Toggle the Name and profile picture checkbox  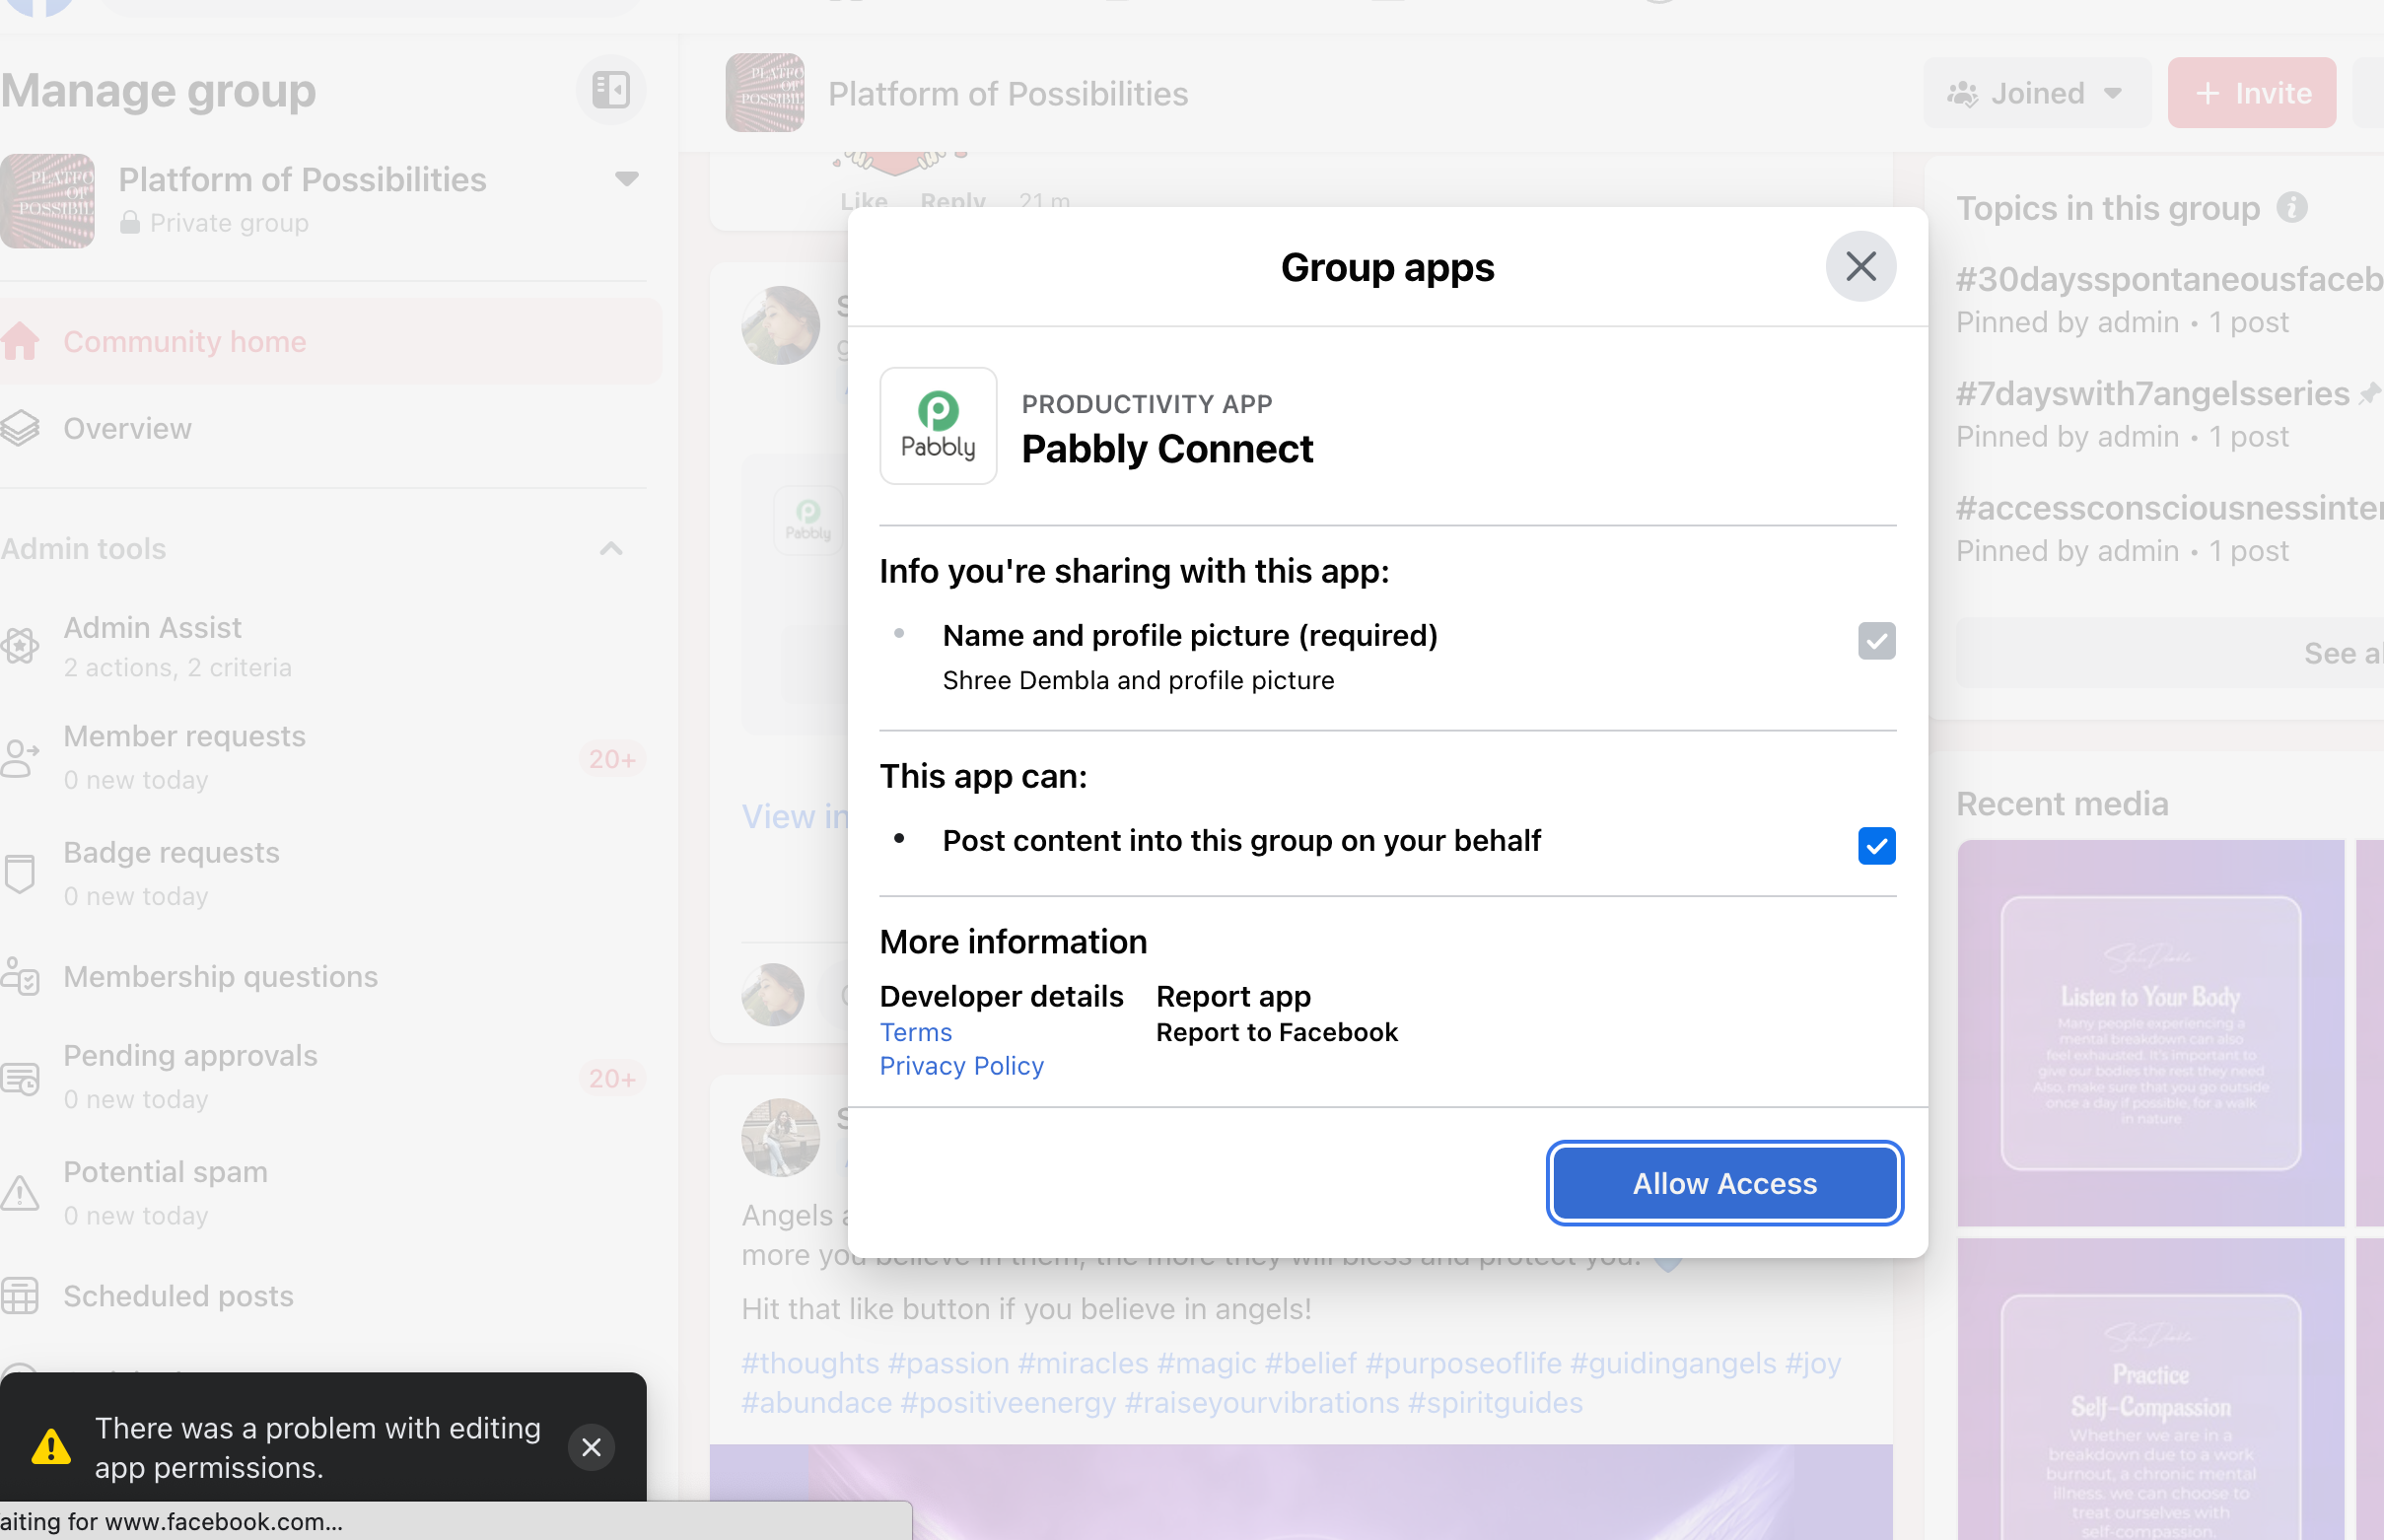(x=1876, y=641)
